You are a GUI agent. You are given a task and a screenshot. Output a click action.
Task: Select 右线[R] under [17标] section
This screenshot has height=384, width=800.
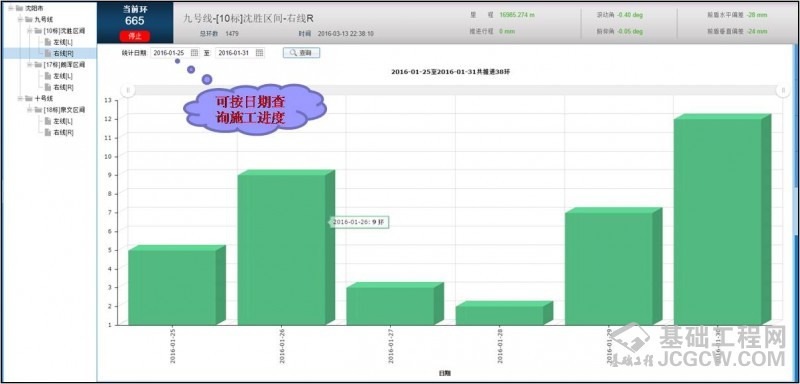coord(63,87)
